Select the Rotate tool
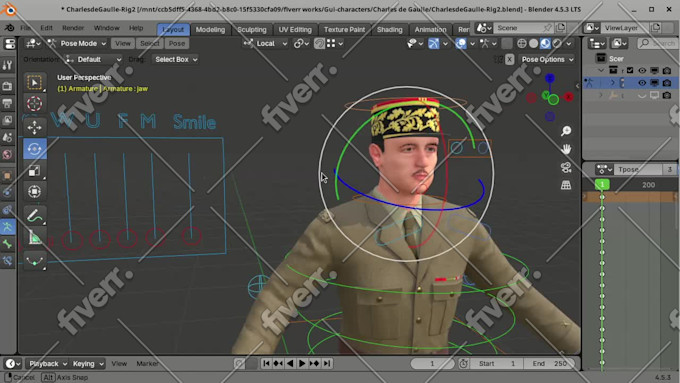Image resolution: width=680 pixels, height=383 pixels. 35,149
